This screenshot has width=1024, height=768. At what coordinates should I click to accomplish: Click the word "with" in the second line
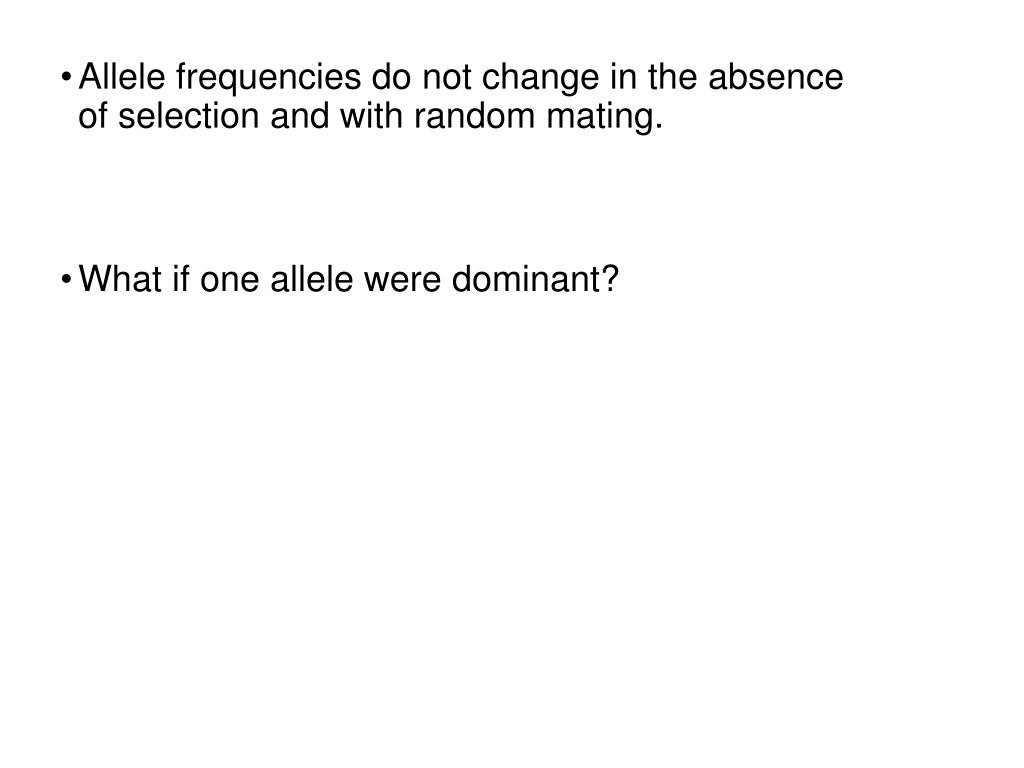pos(372,116)
